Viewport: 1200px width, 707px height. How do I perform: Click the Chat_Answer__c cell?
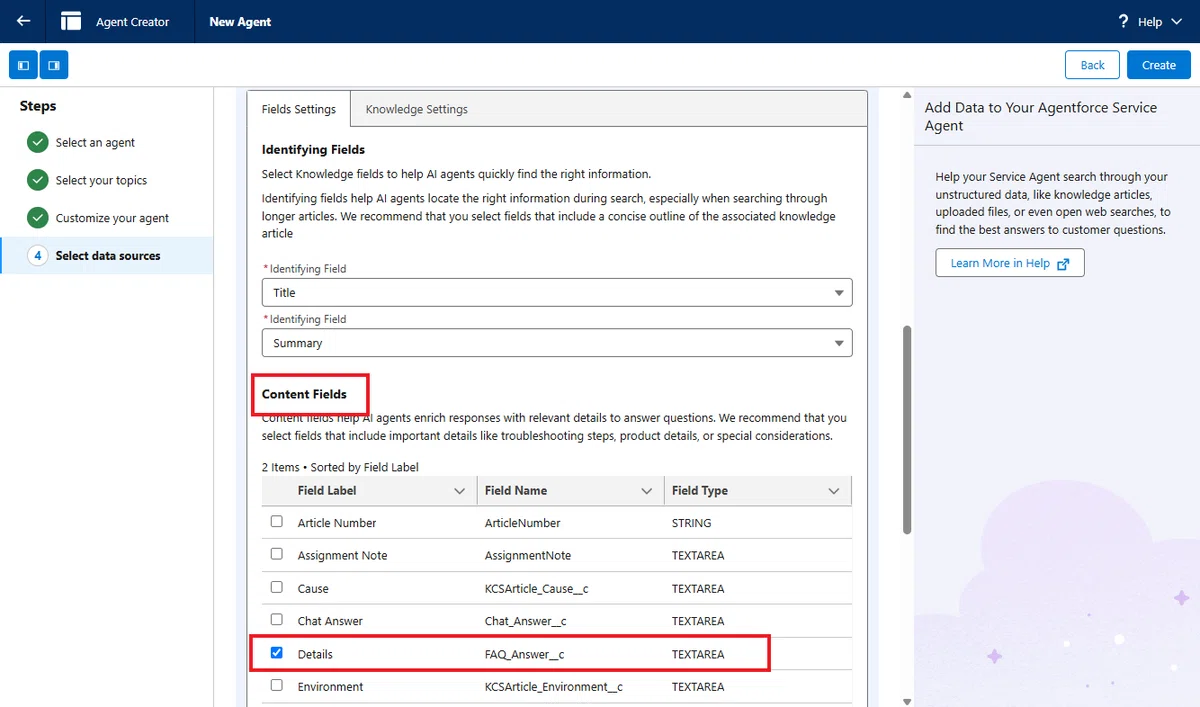pos(526,621)
